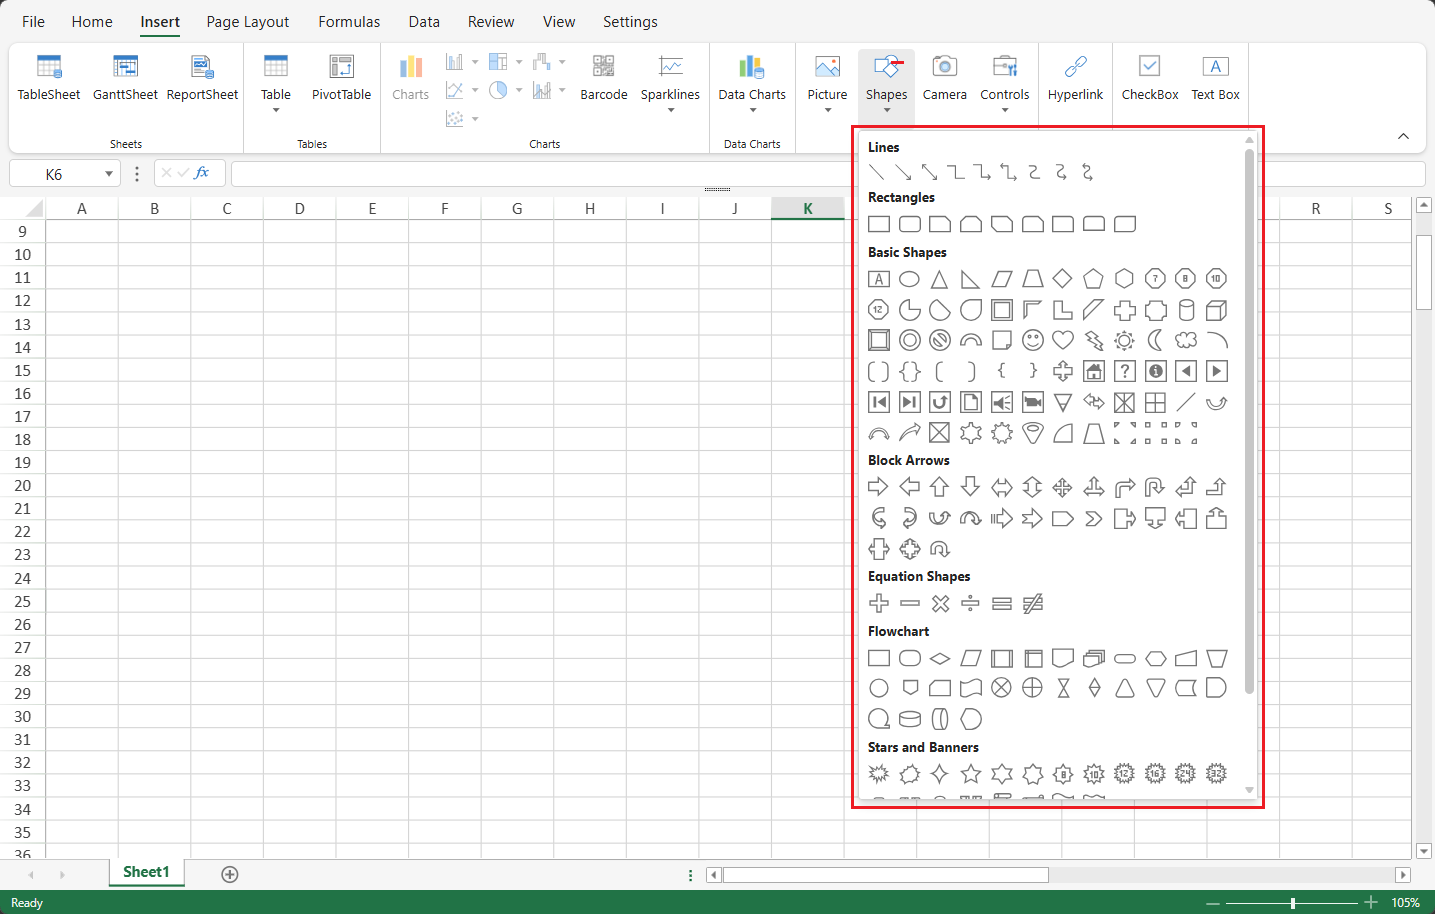
Task: Select the sun shape
Action: pyautogui.click(x=1124, y=341)
